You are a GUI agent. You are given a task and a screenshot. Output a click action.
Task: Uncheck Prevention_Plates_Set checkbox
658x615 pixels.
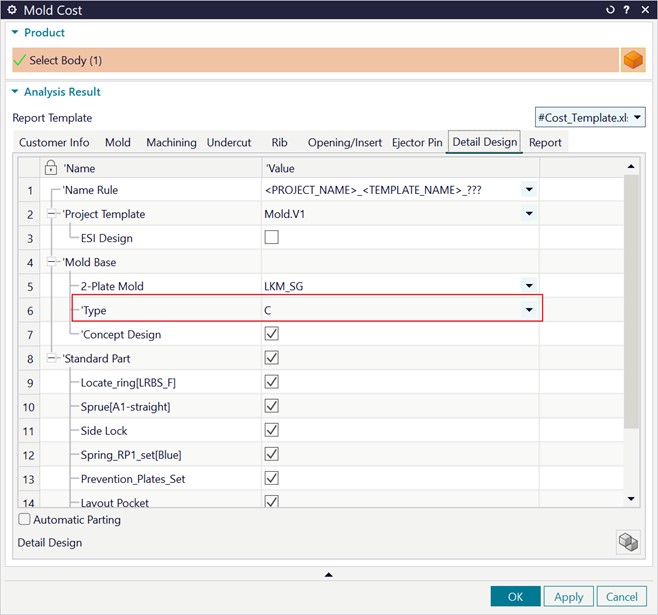coord(272,478)
